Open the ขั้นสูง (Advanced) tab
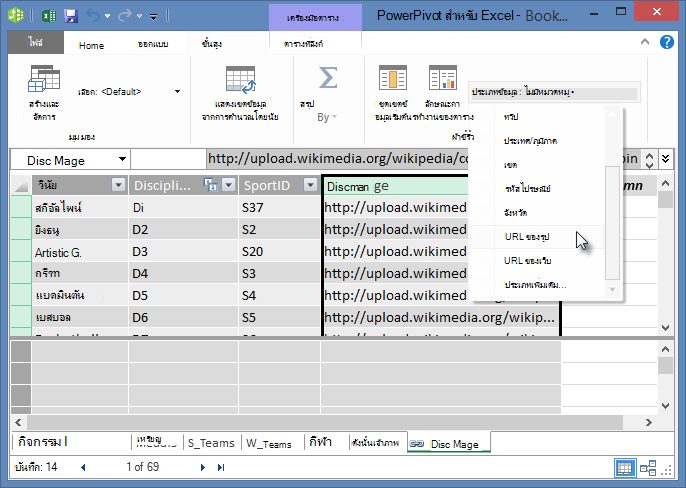The height and width of the screenshot is (488, 686). (212, 44)
